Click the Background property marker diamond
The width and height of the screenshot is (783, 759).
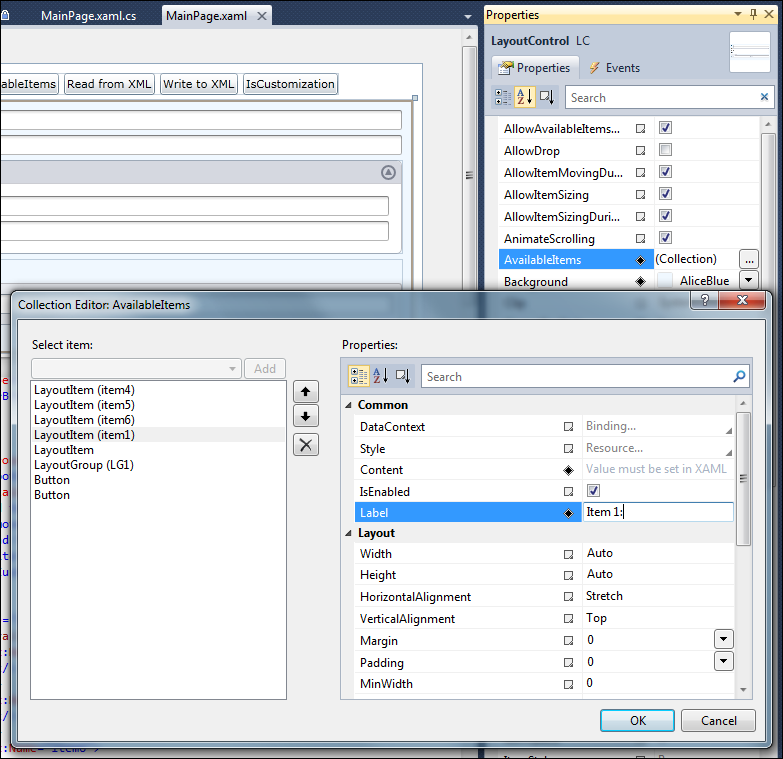(640, 282)
